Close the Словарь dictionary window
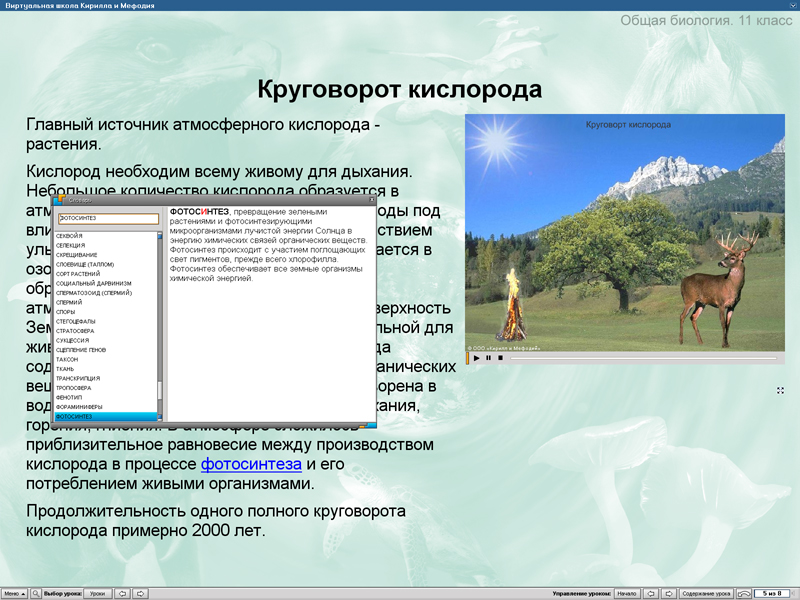The width and height of the screenshot is (800, 600). point(370,202)
